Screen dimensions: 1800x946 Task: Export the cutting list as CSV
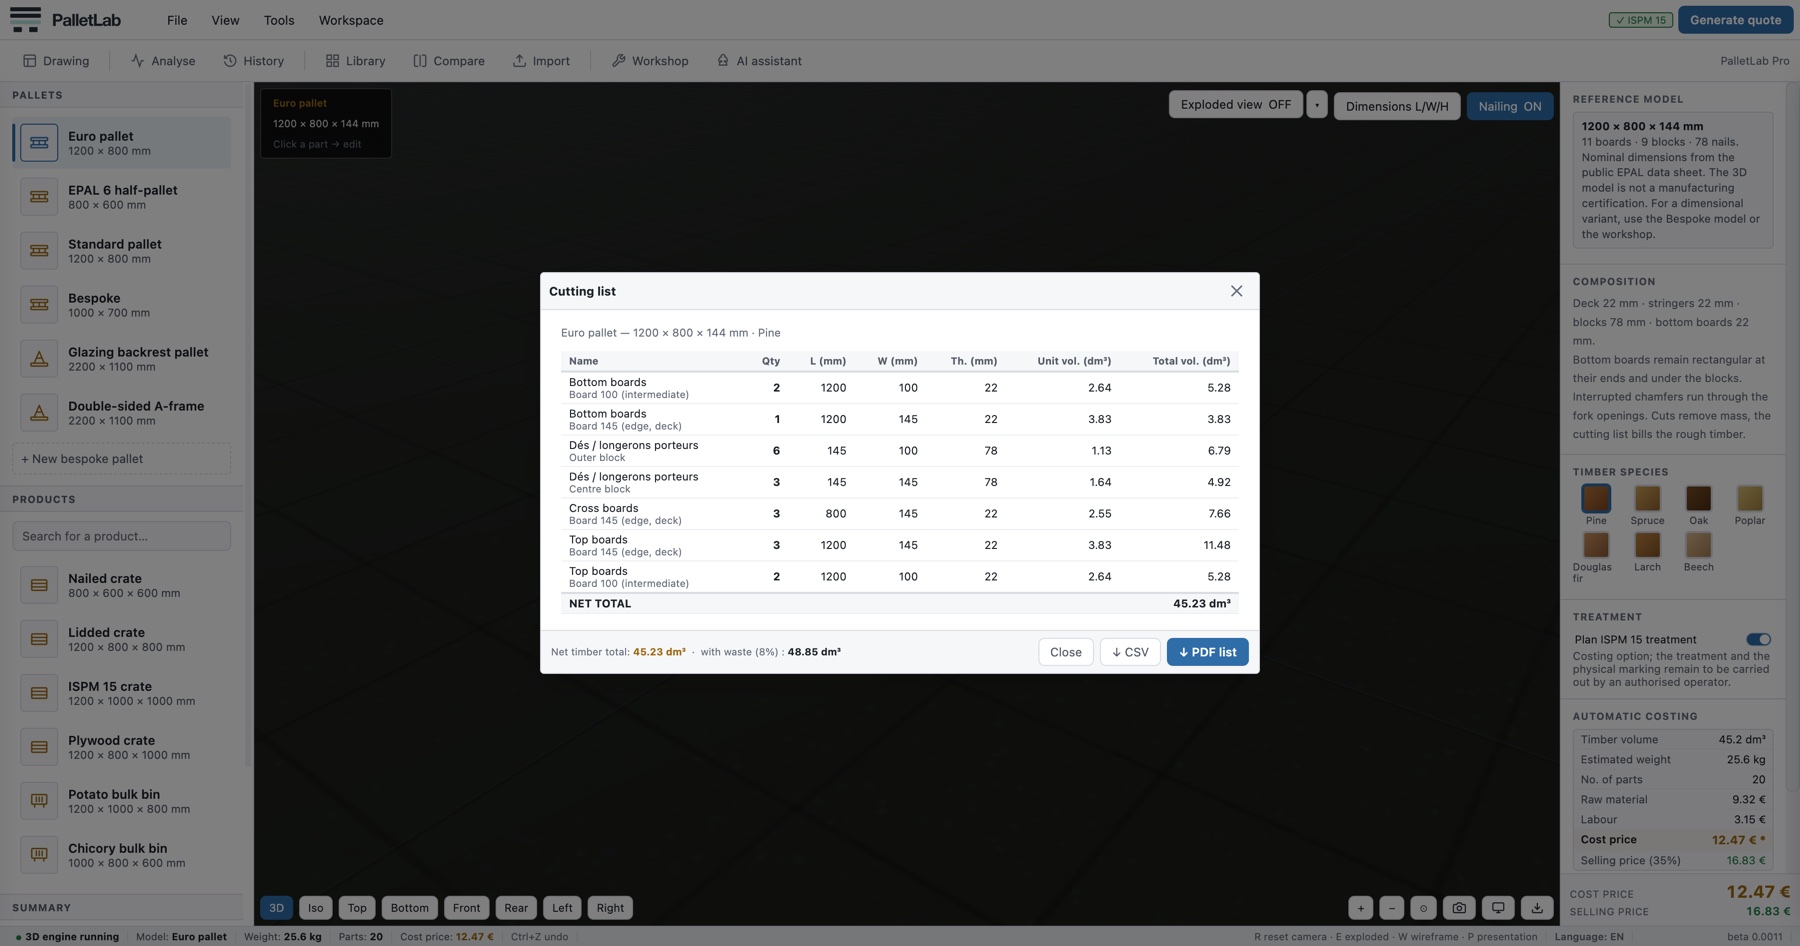click(1130, 652)
